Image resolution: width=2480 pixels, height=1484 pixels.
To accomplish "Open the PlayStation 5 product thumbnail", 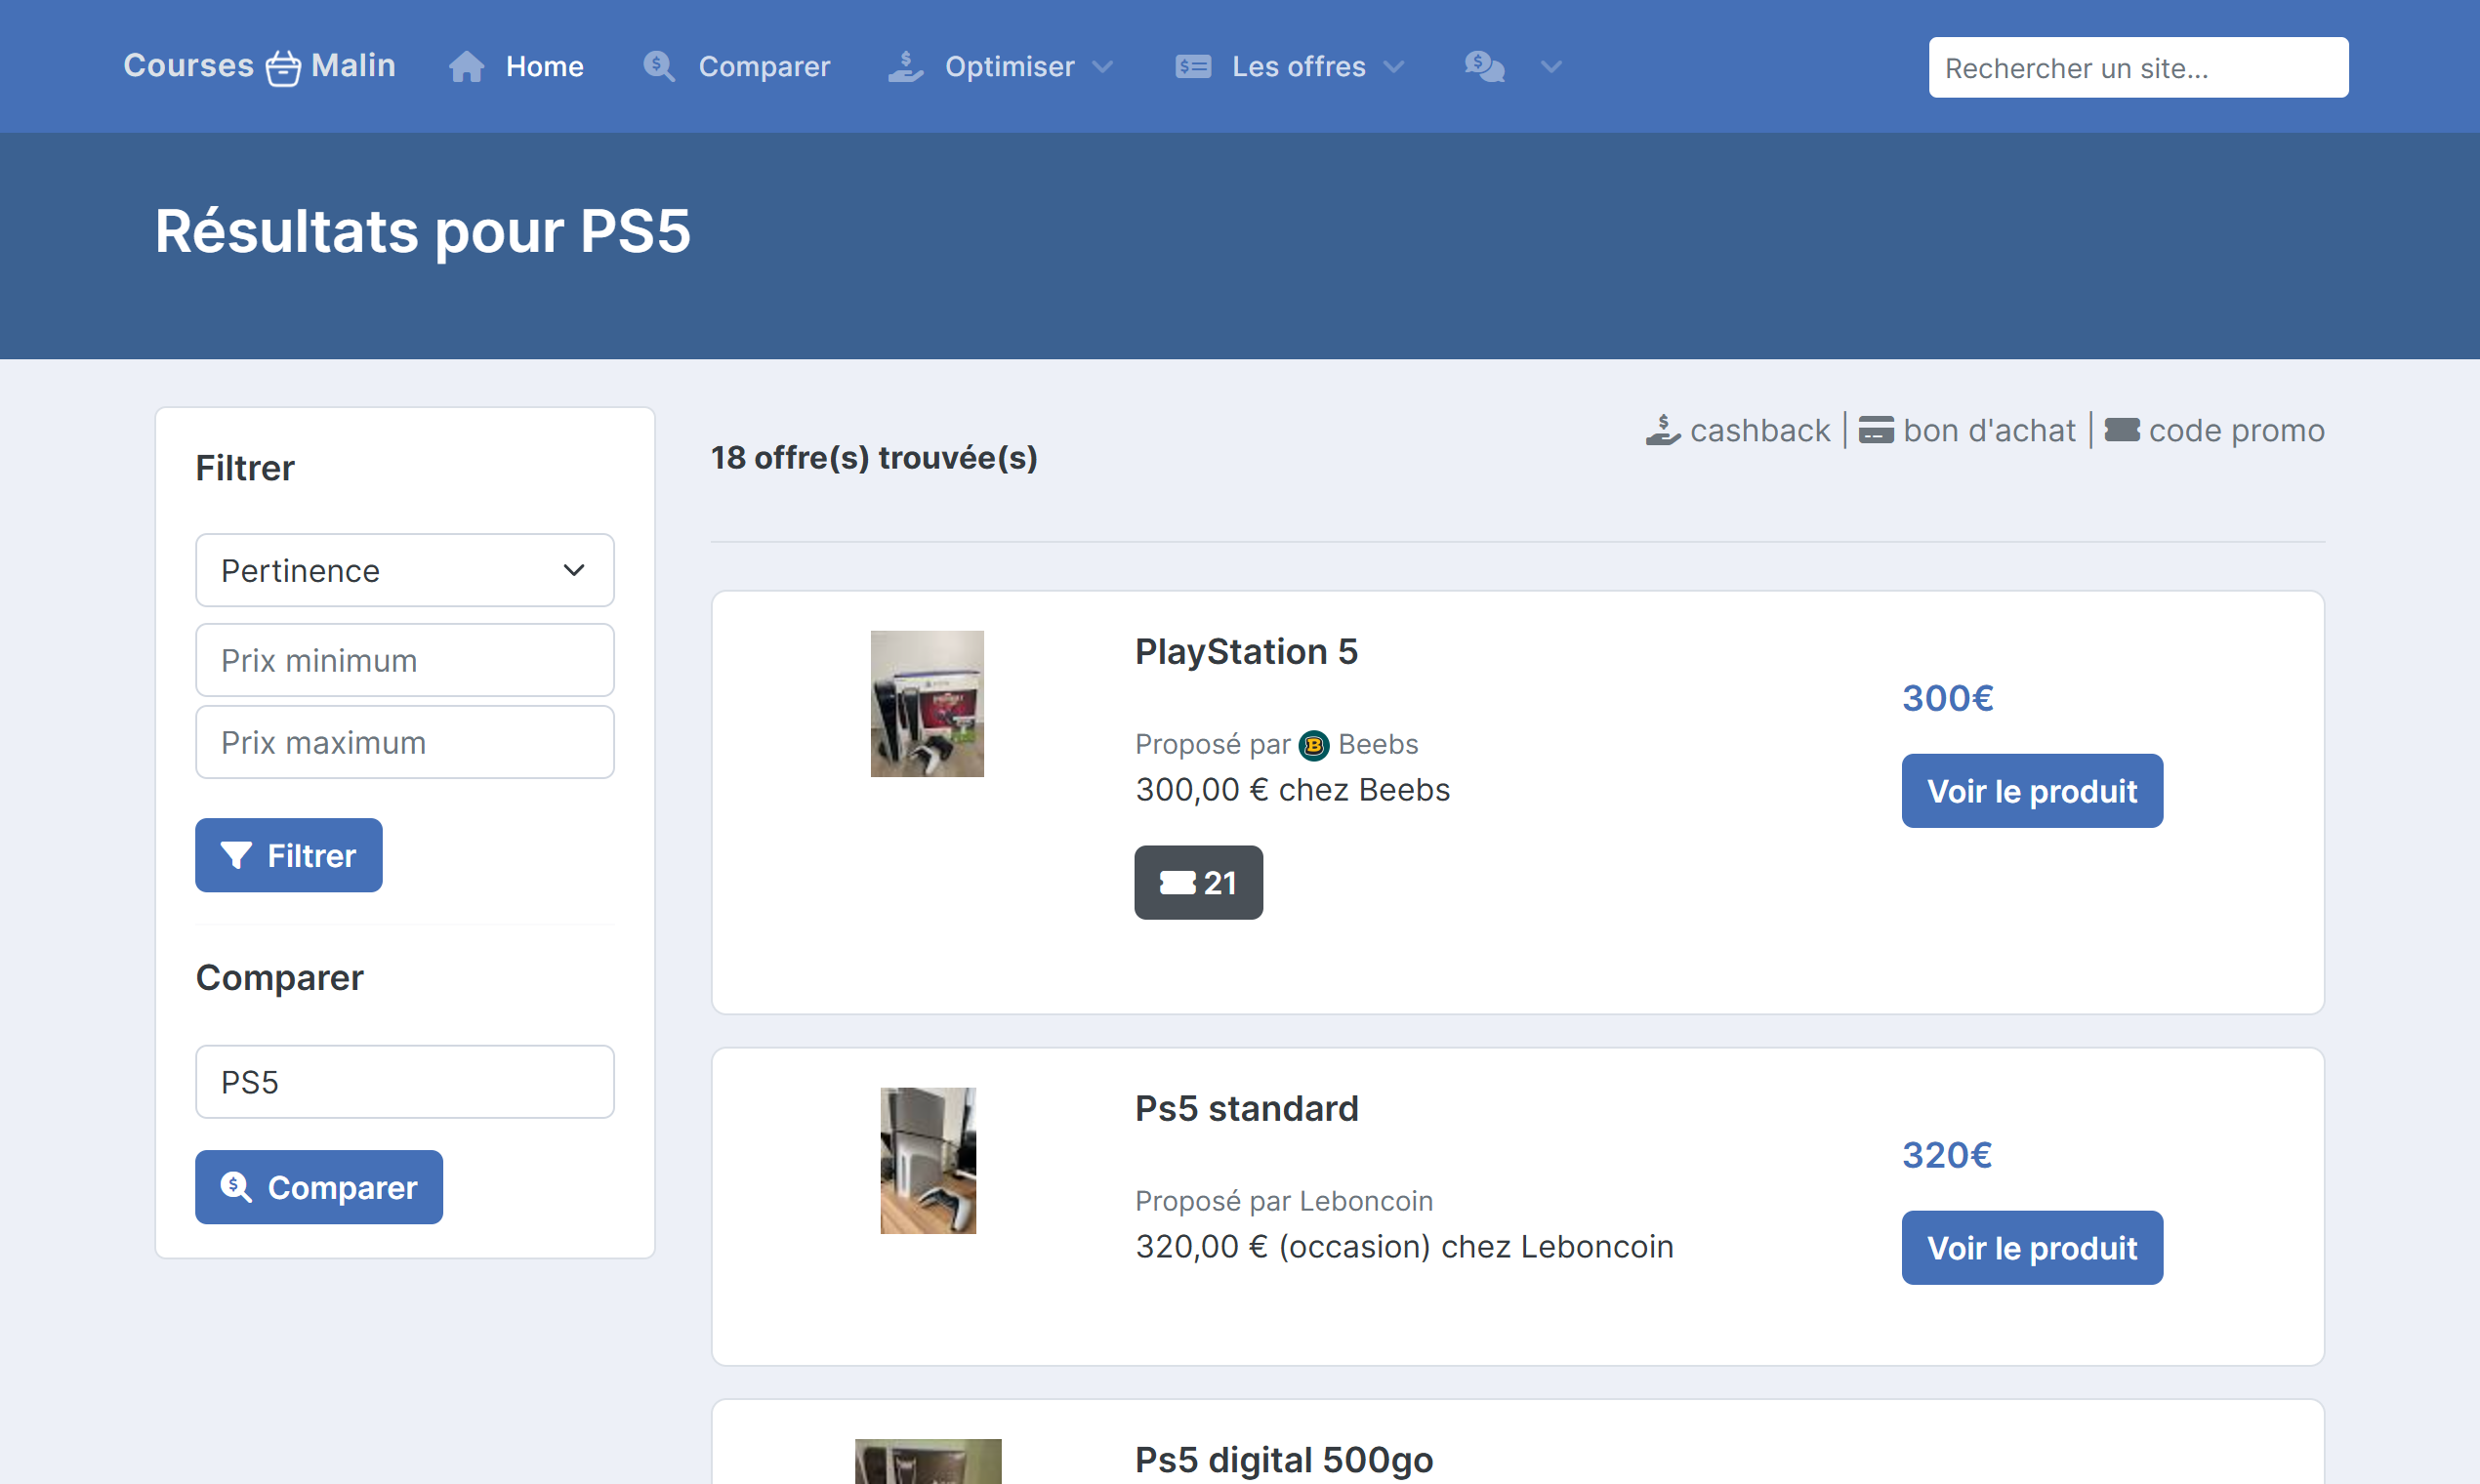I will pyautogui.click(x=927, y=704).
